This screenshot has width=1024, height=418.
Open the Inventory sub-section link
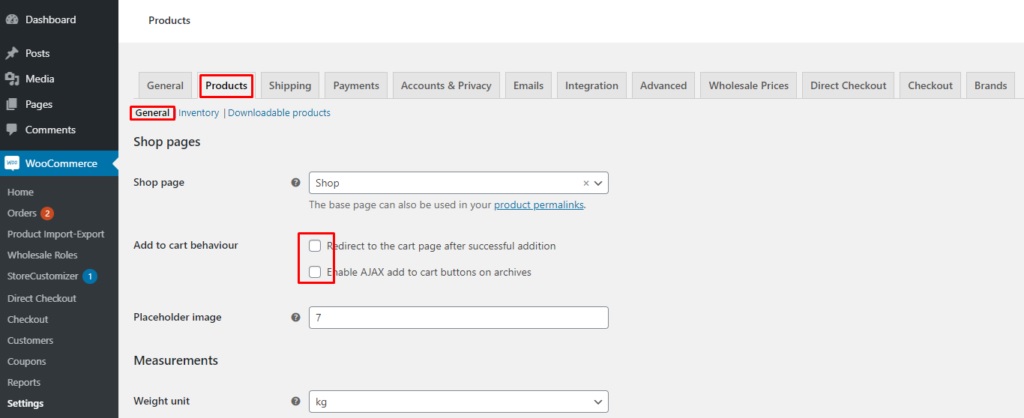[x=199, y=113]
